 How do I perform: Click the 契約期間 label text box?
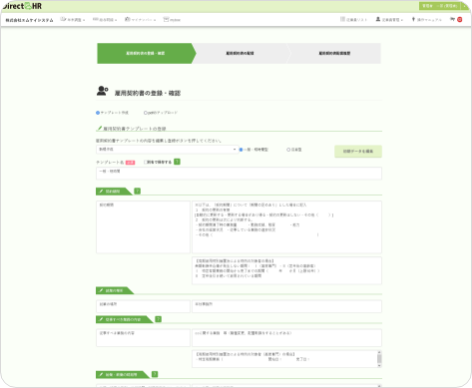click(143, 227)
